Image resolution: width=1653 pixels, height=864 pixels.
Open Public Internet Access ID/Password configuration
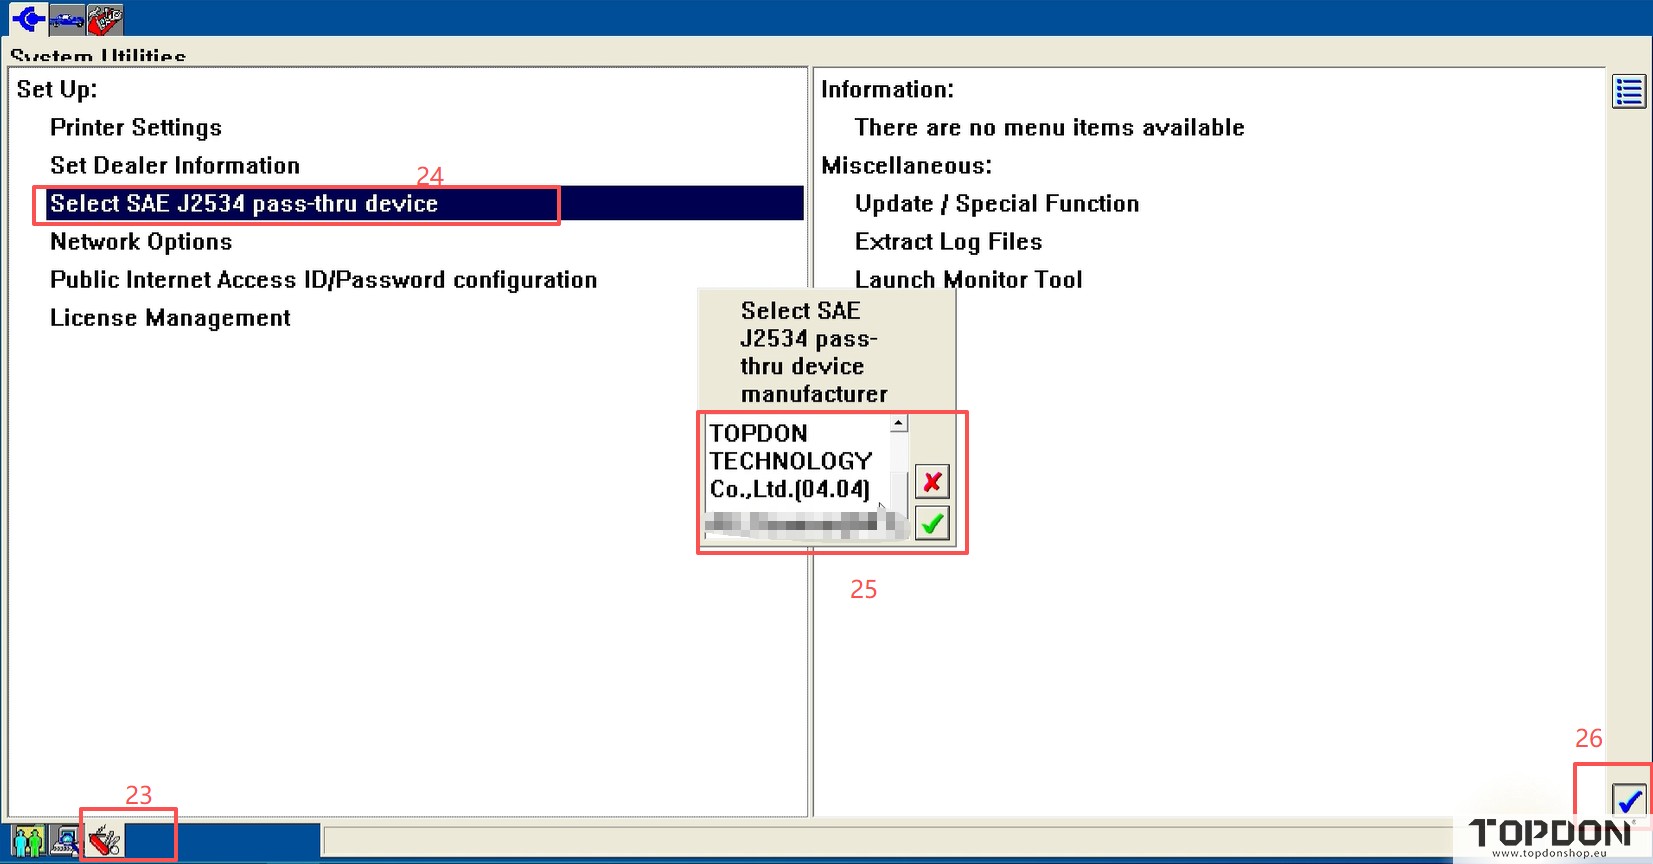pos(324,280)
